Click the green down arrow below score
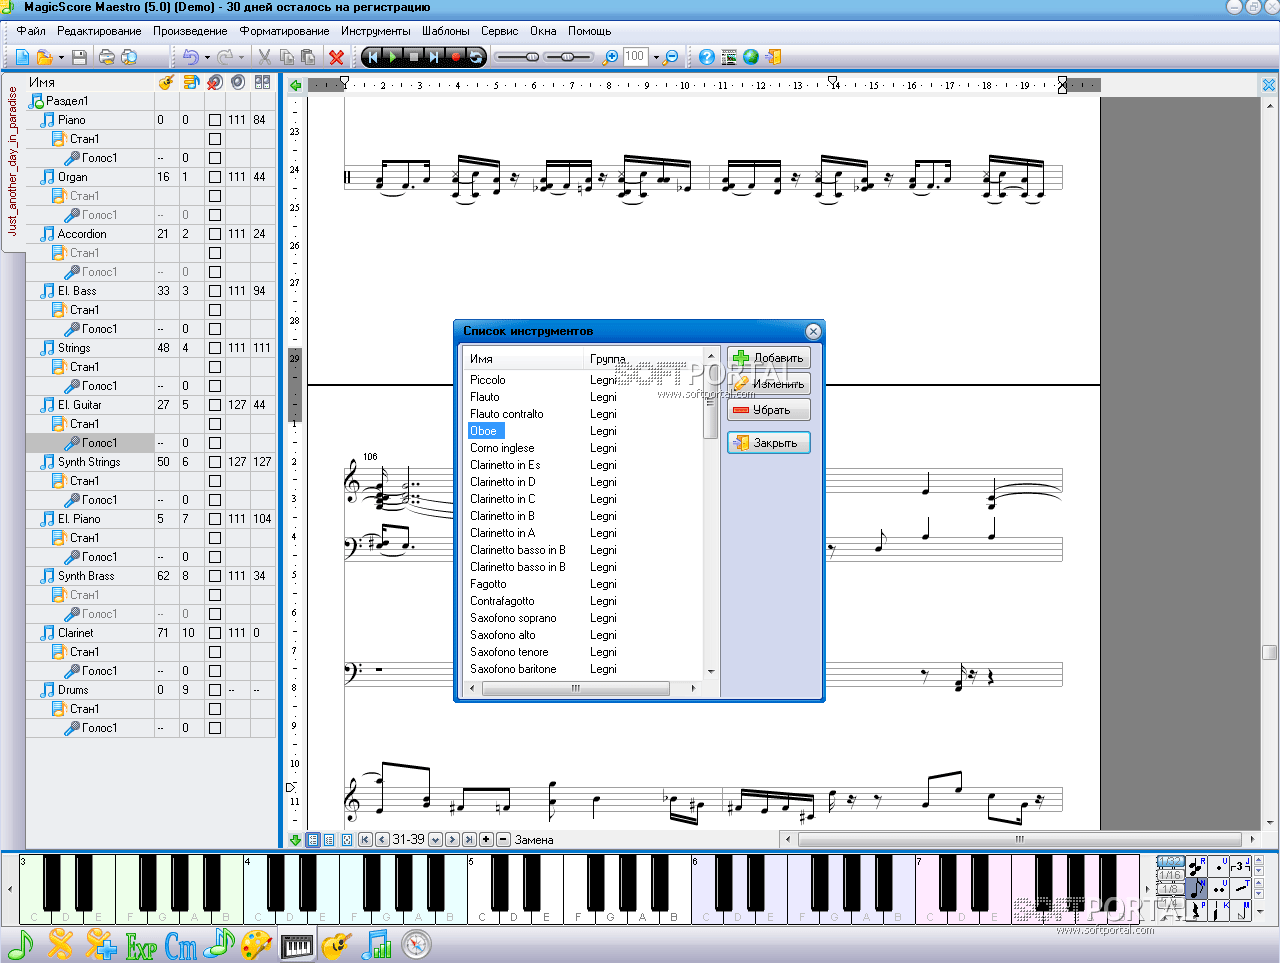The image size is (1280, 963). pyautogui.click(x=295, y=840)
